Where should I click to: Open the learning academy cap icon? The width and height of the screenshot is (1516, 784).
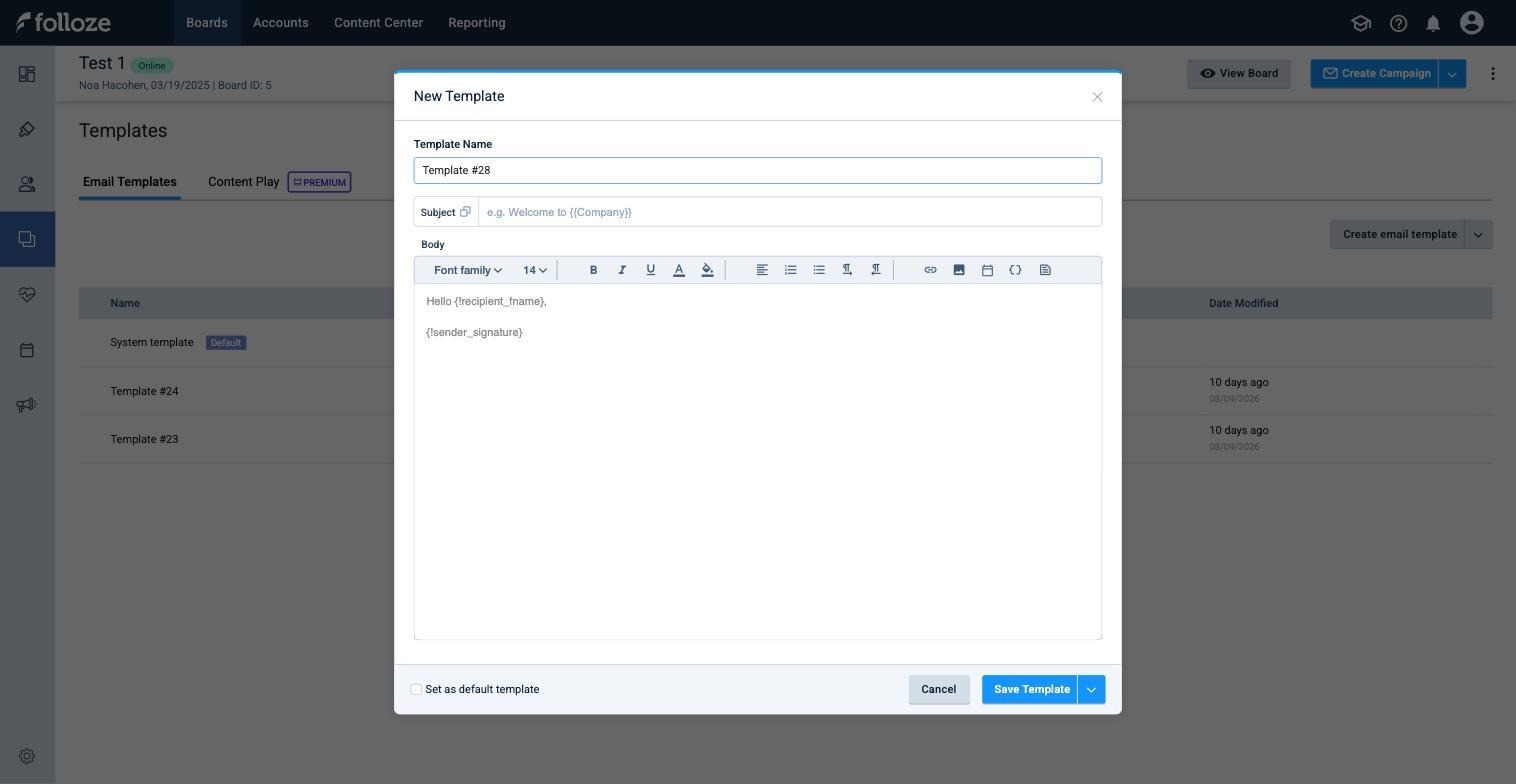pos(1361,23)
